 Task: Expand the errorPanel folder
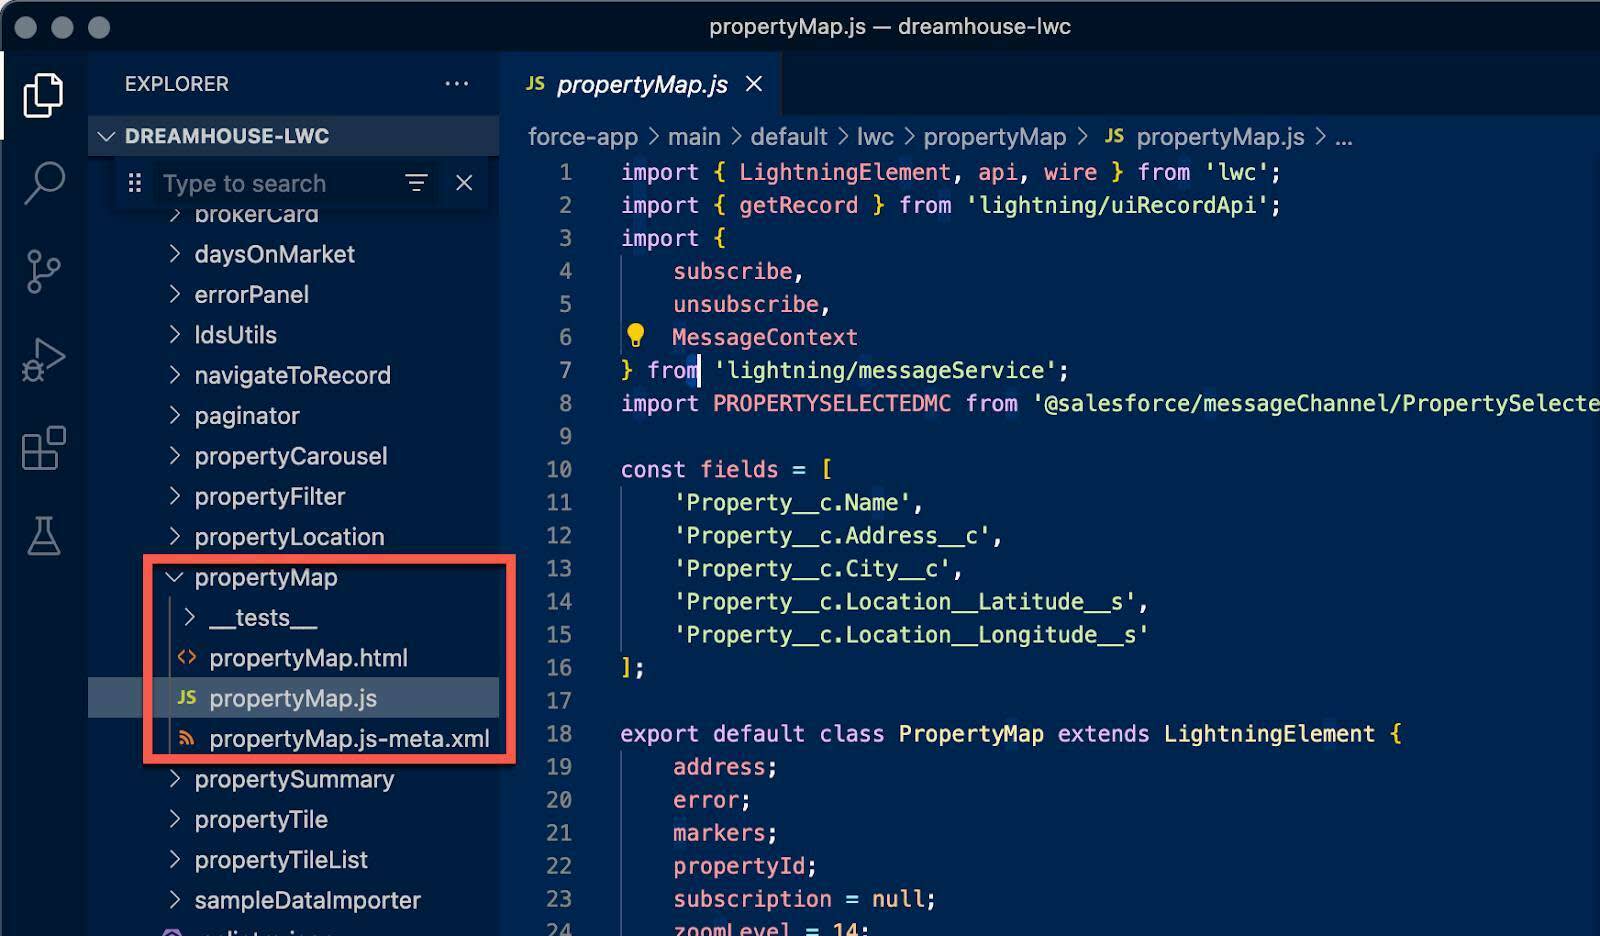click(x=294, y=295)
